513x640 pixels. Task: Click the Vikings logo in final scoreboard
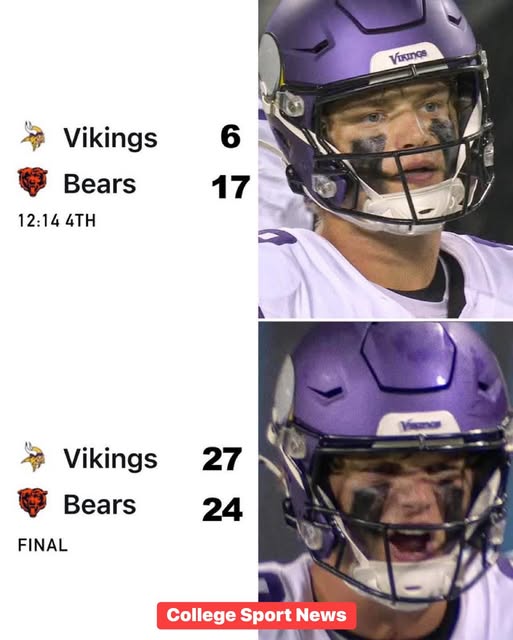pyautogui.click(x=33, y=457)
